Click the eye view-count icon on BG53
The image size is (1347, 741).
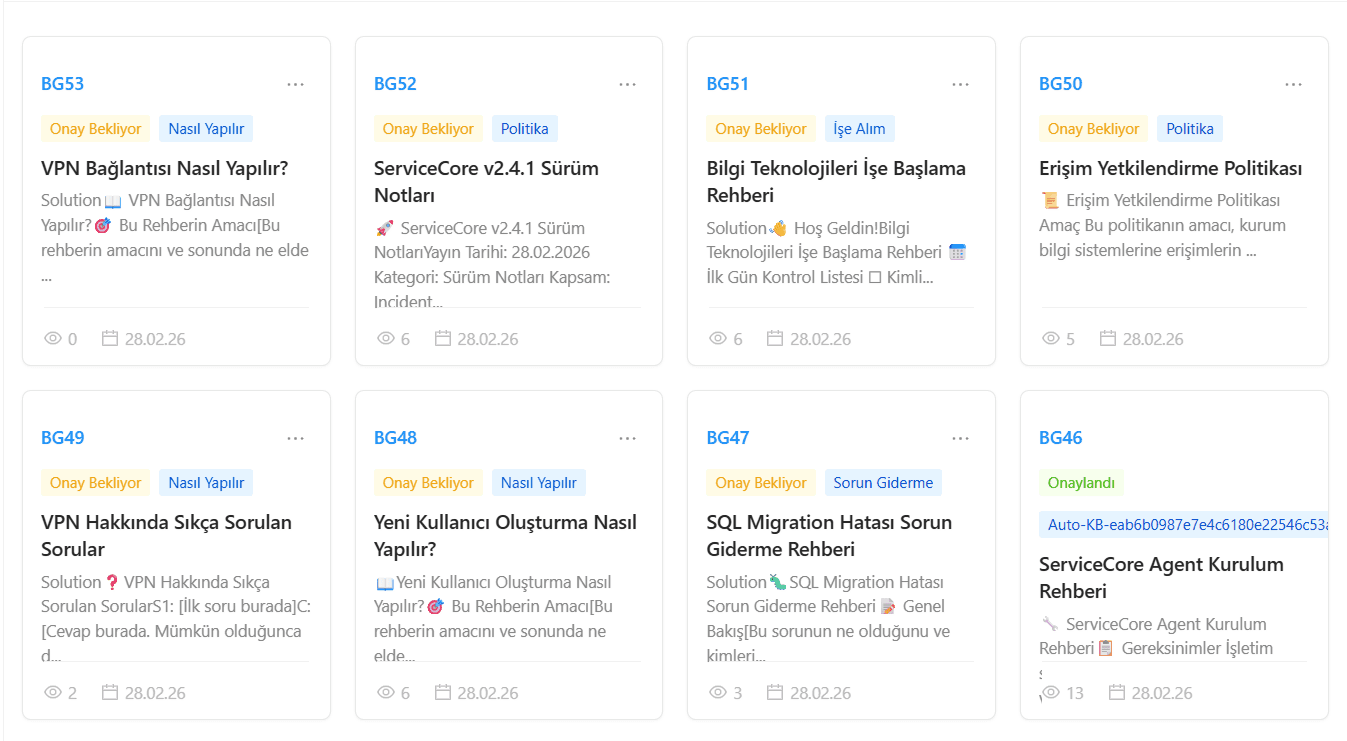coord(53,338)
